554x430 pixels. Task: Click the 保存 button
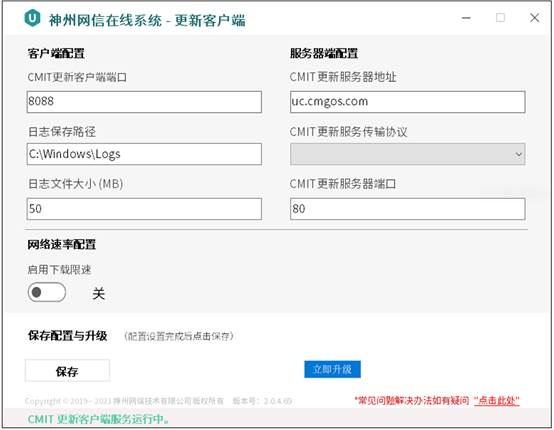click(x=67, y=371)
